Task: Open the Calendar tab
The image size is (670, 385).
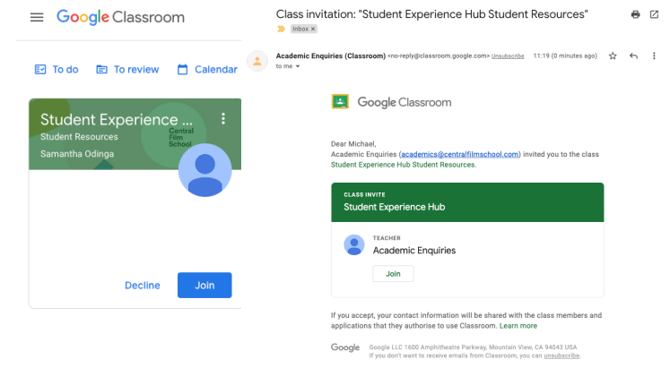Action: (207, 69)
